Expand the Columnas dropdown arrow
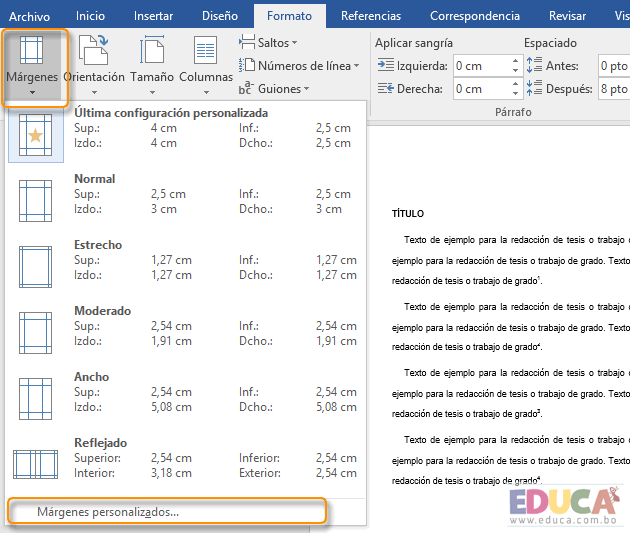The width and height of the screenshot is (630, 533). tap(206, 93)
